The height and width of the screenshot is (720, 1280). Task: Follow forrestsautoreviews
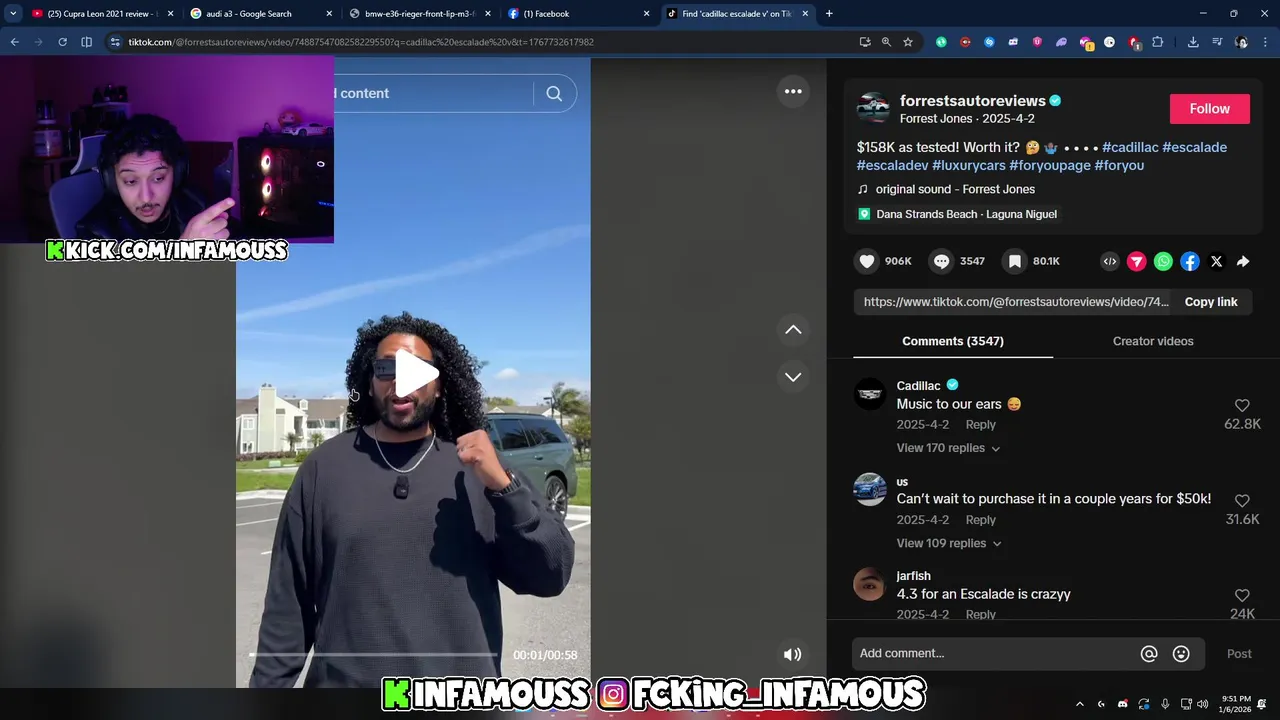[1209, 108]
